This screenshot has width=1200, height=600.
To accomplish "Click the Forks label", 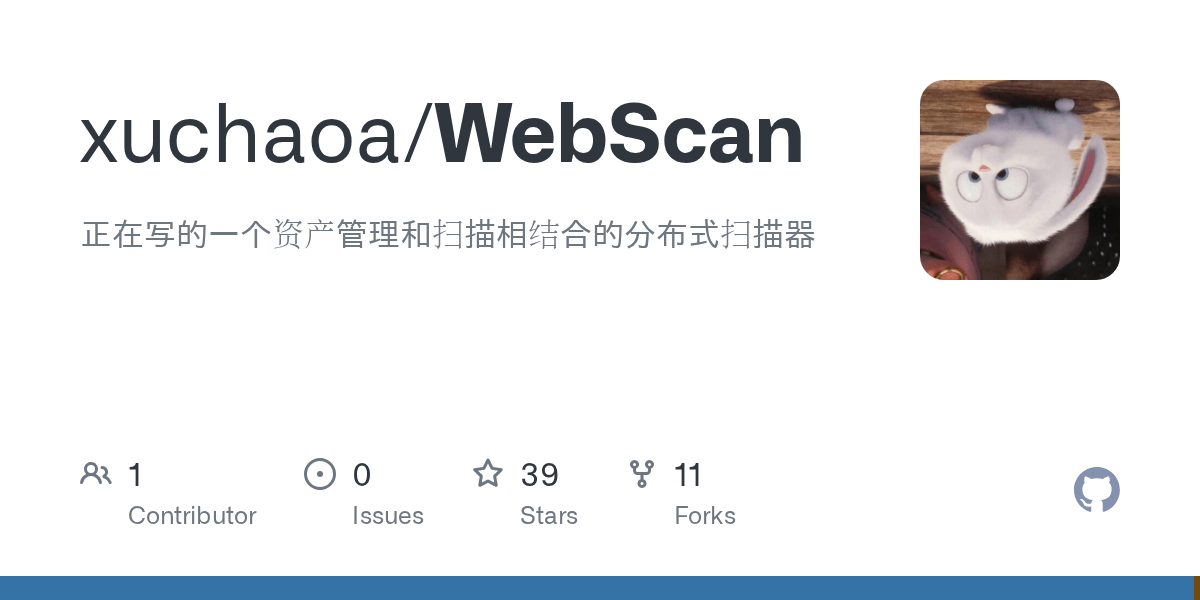I will pos(705,516).
